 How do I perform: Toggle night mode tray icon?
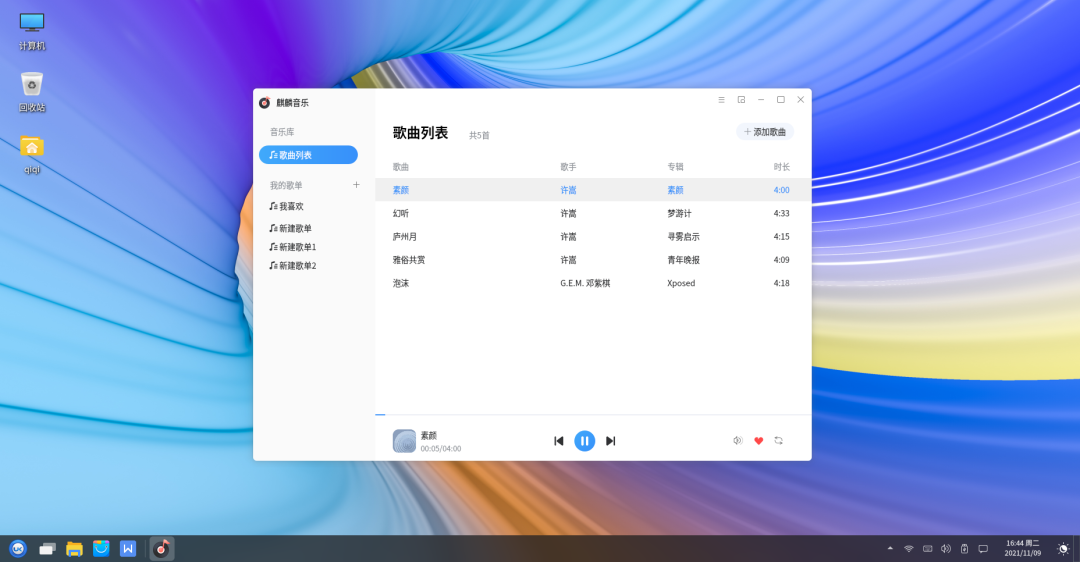(x=1063, y=549)
